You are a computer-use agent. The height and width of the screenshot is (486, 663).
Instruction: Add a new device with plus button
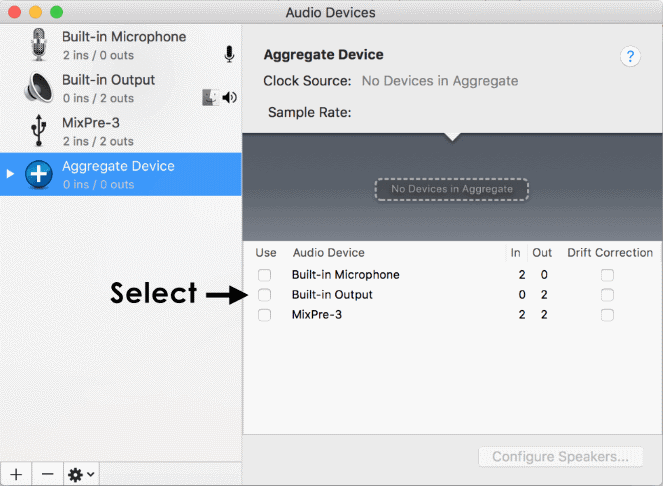[x=15, y=474]
